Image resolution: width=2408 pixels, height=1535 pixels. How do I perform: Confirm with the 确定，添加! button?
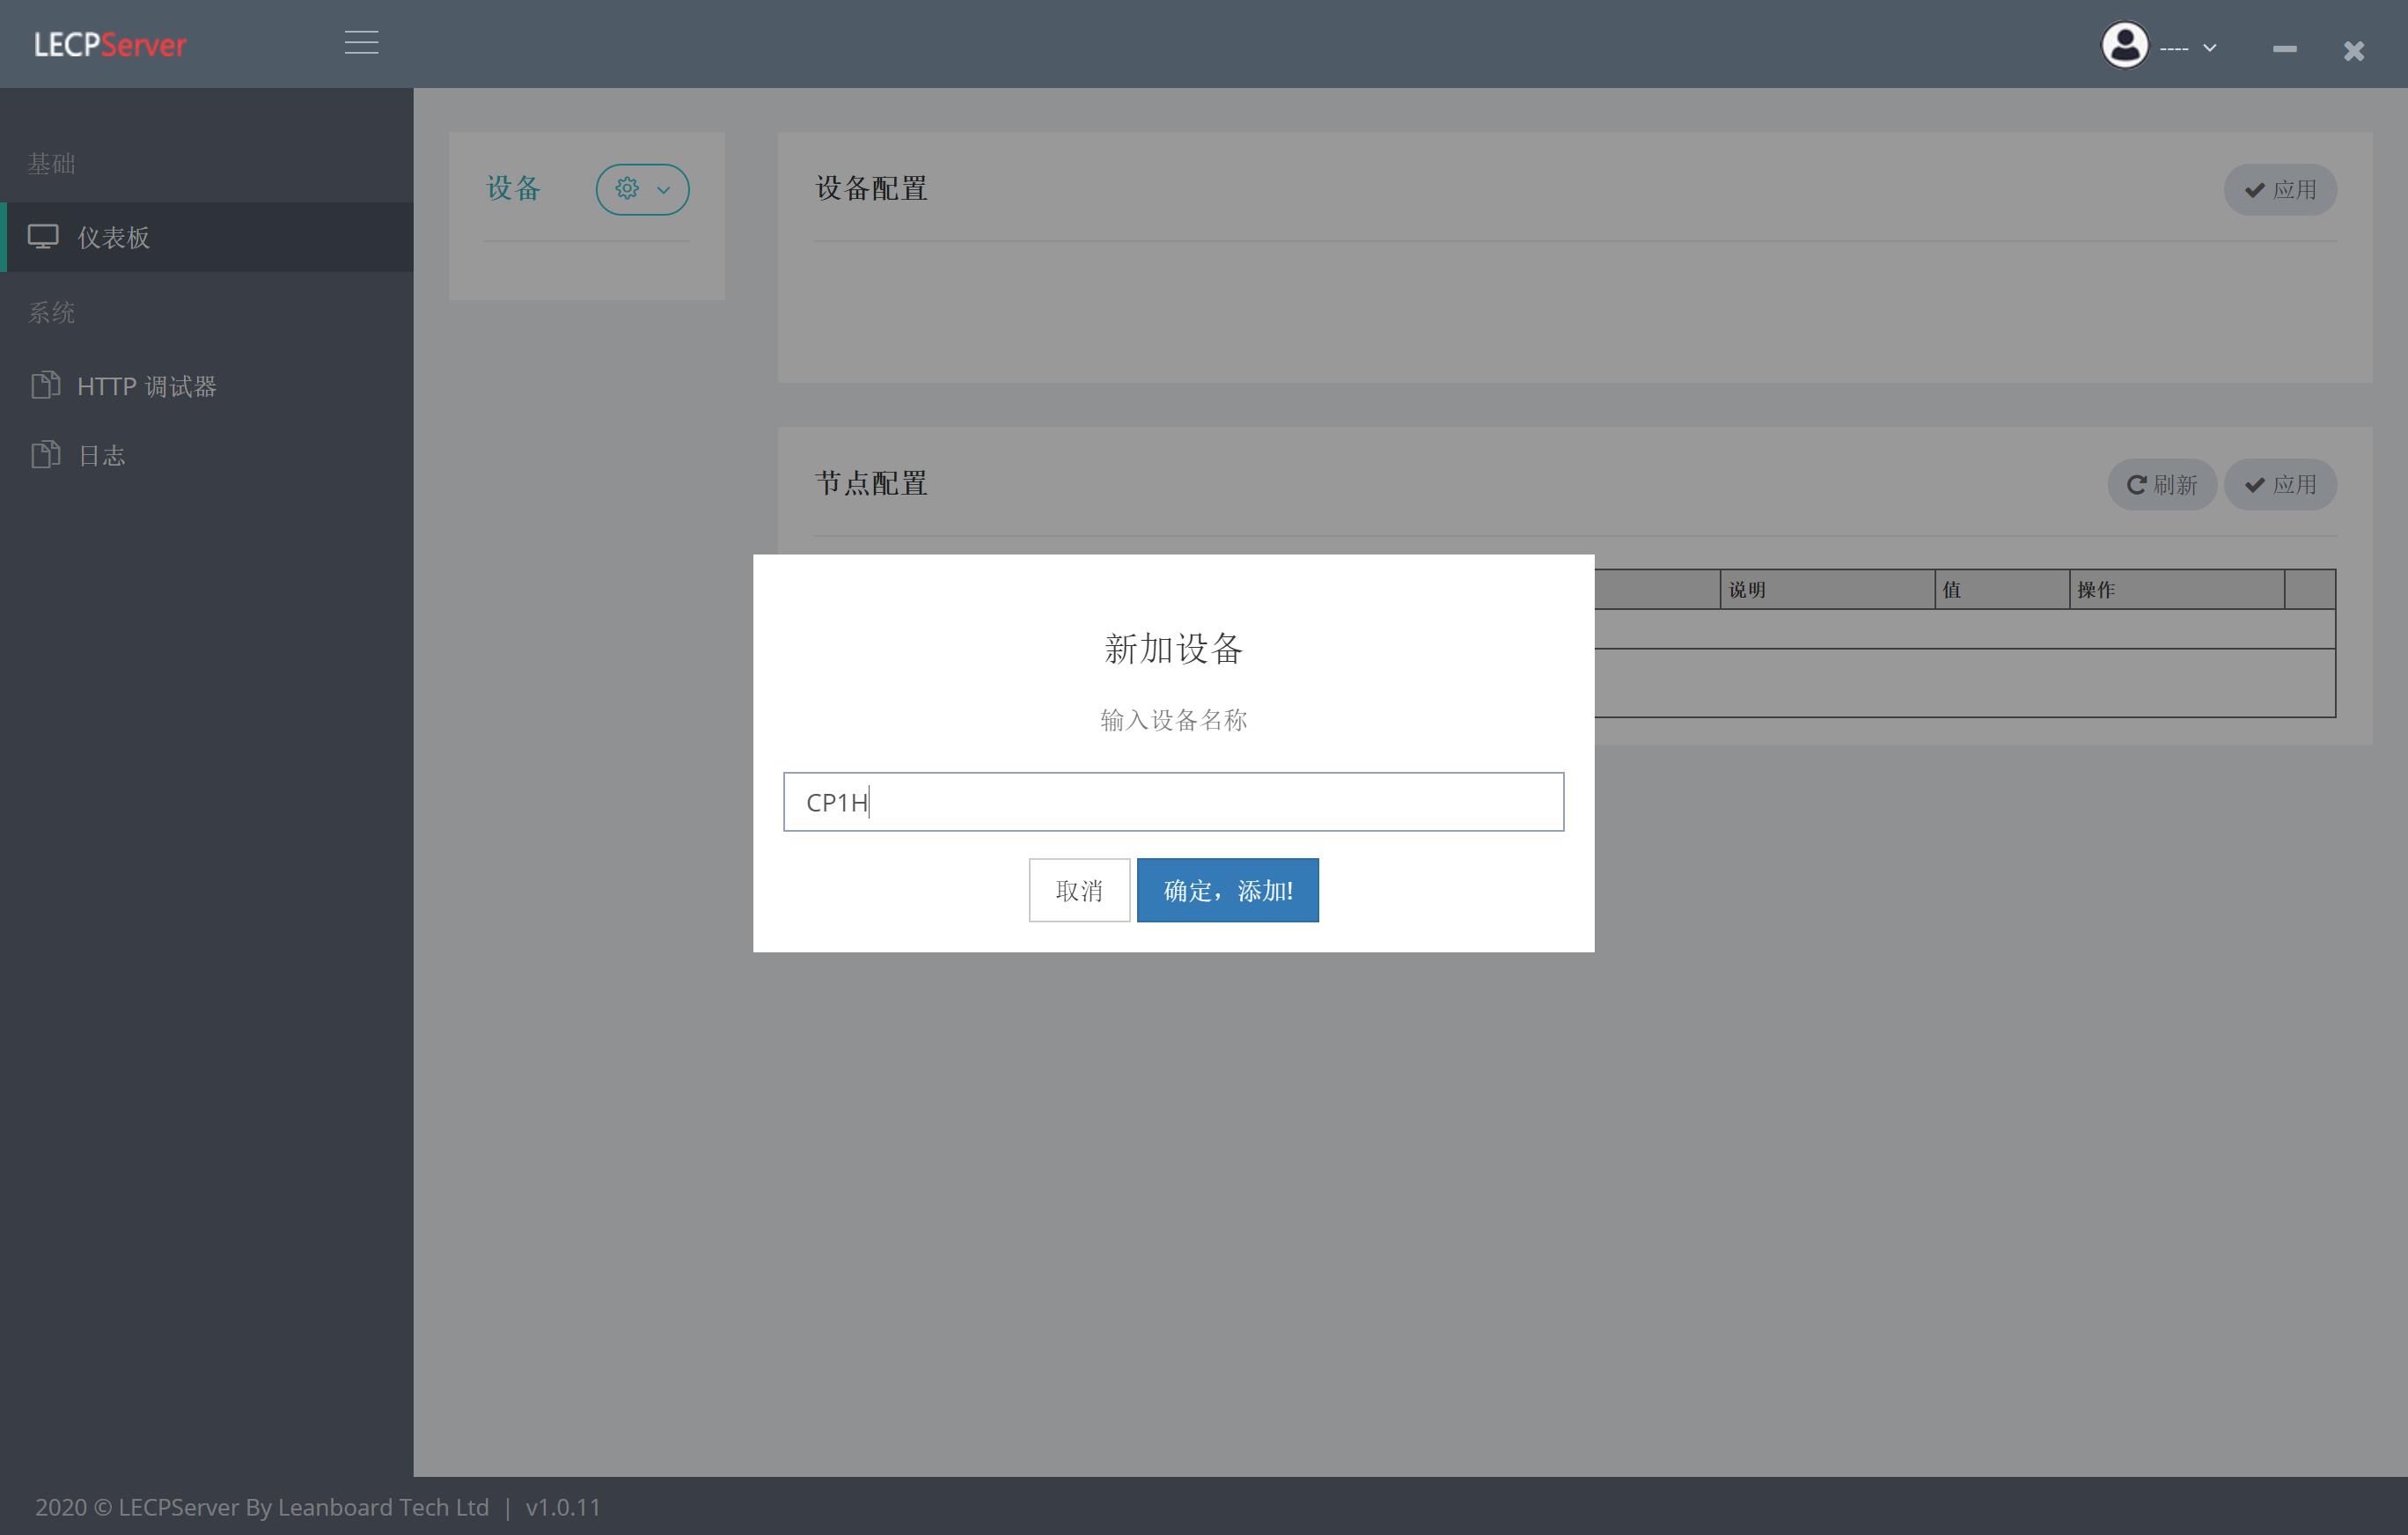pyautogui.click(x=1228, y=890)
